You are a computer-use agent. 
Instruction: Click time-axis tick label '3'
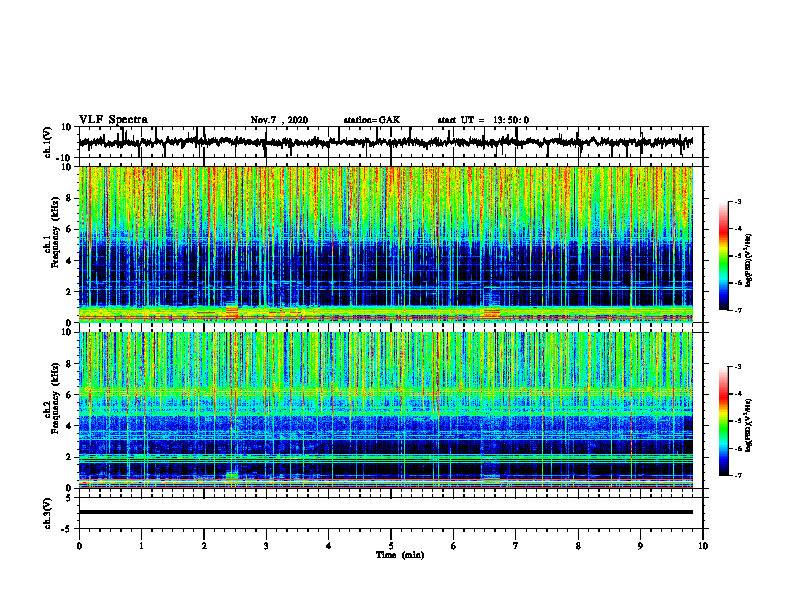pyautogui.click(x=266, y=546)
